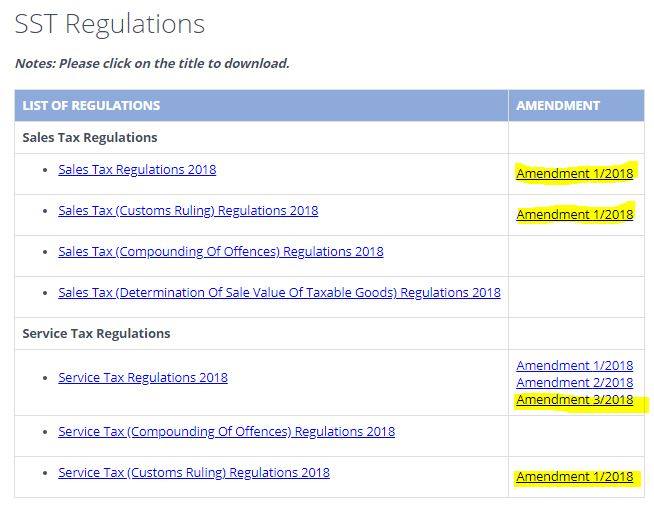Select the Service Tax Regulations section heading
This screenshot has height=505, width=654.
point(96,334)
